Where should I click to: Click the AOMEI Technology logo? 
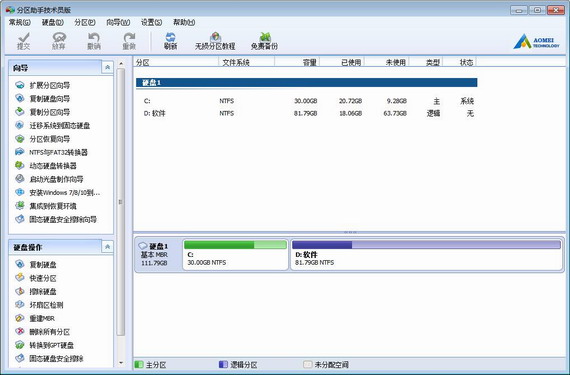pyautogui.click(x=537, y=41)
